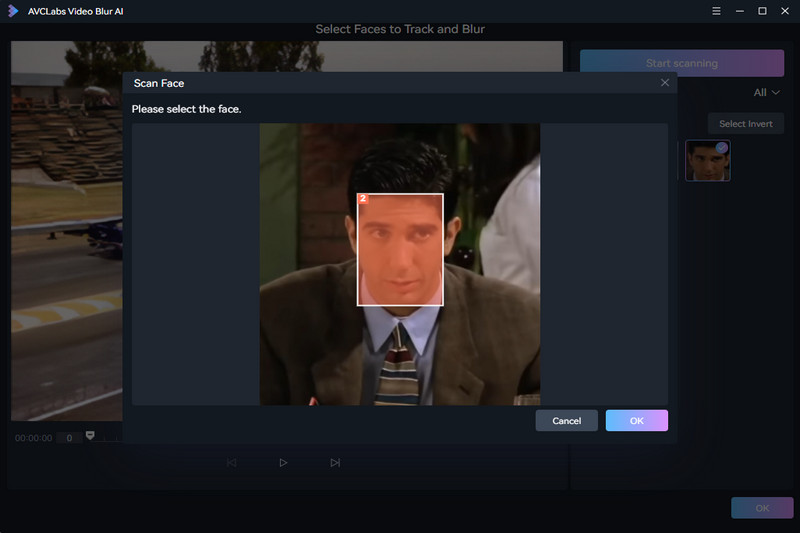
Task: Select the scanned face thumbnail
Action: click(x=708, y=161)
